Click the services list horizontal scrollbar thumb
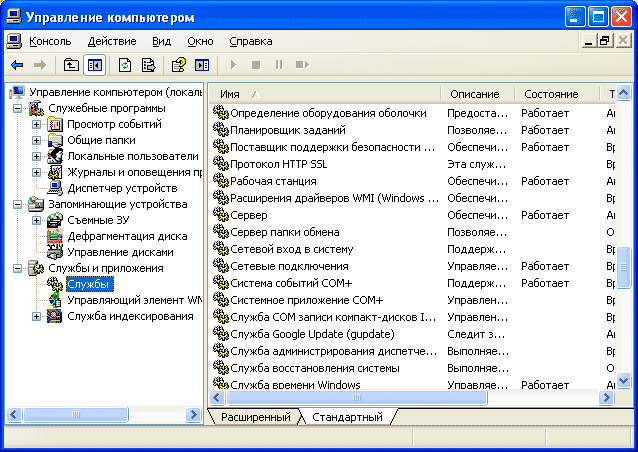638x452 pixels. pyautogui.click(x=356, y=397)
